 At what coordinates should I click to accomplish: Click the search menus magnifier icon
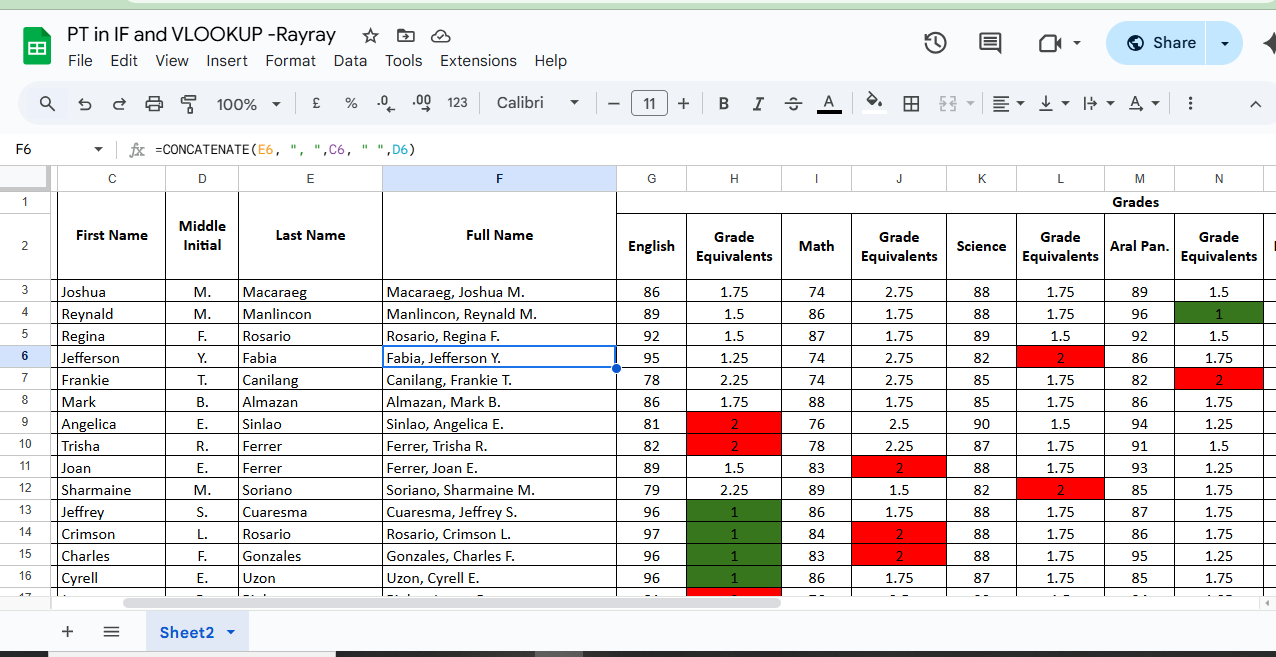(x=47, y=103)
